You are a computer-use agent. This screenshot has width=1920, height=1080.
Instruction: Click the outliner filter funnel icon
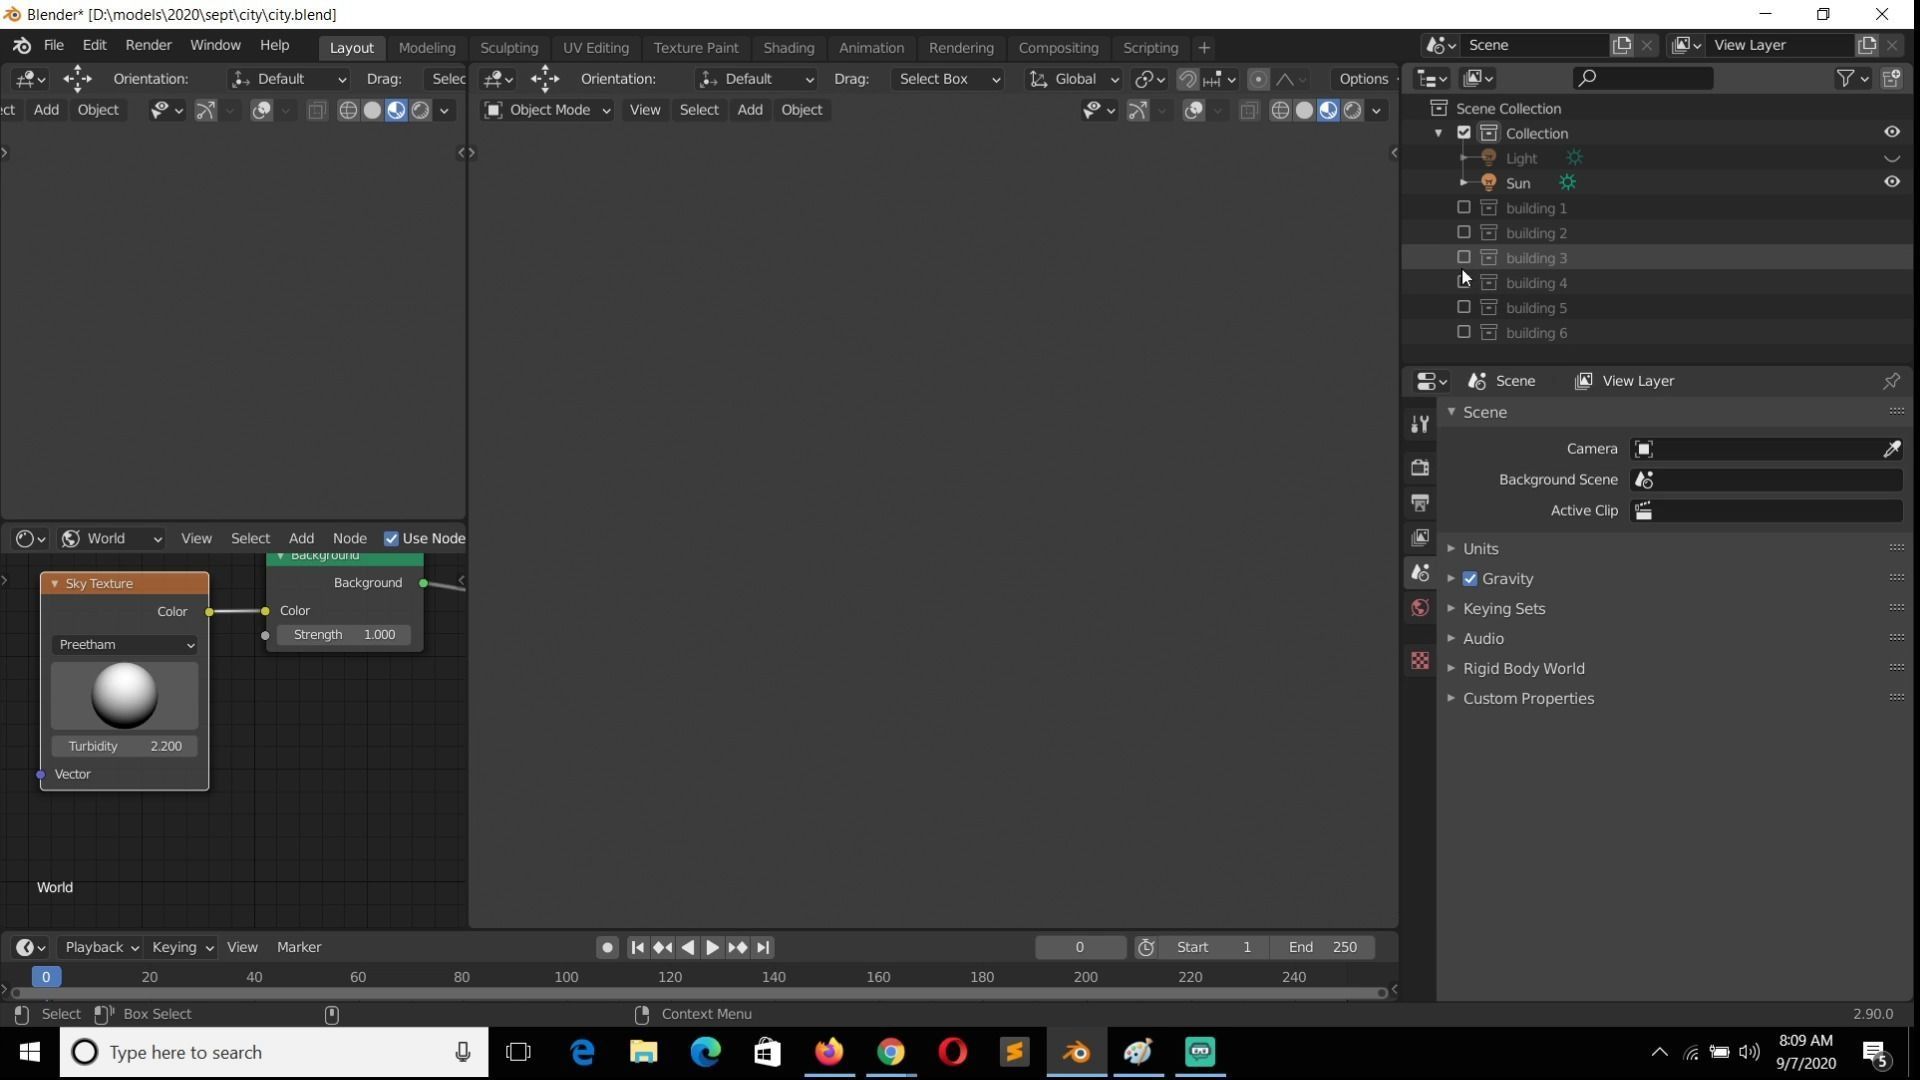pos(1846,78)
